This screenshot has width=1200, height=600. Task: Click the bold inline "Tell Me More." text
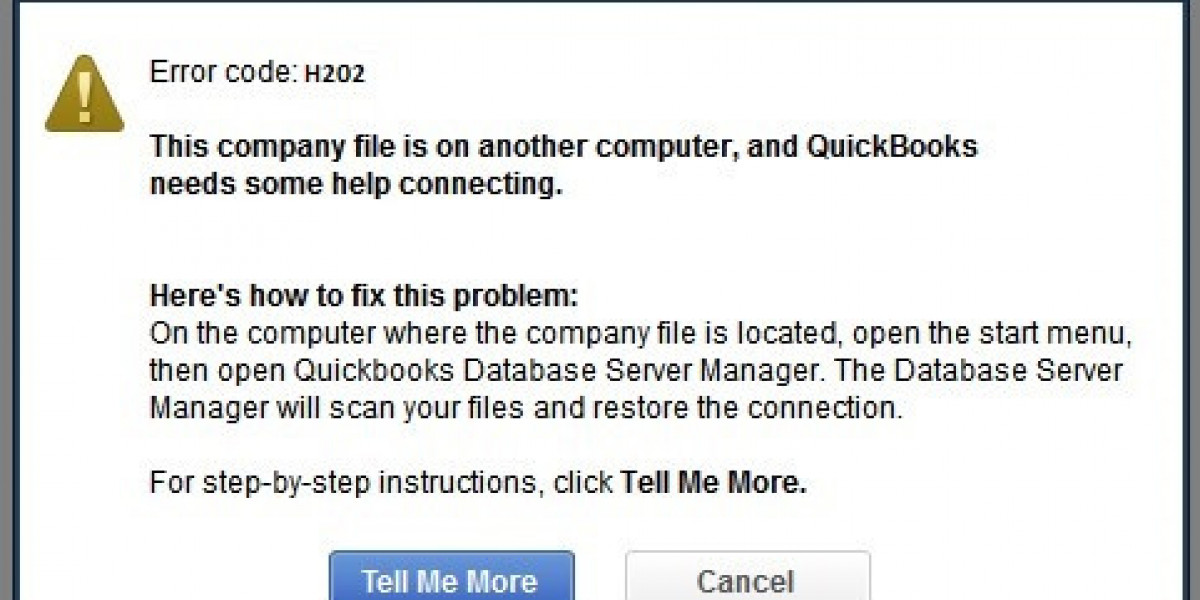coord(713,484)
